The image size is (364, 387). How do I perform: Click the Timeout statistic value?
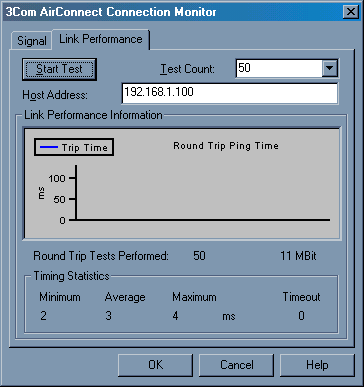click(301, 316)
